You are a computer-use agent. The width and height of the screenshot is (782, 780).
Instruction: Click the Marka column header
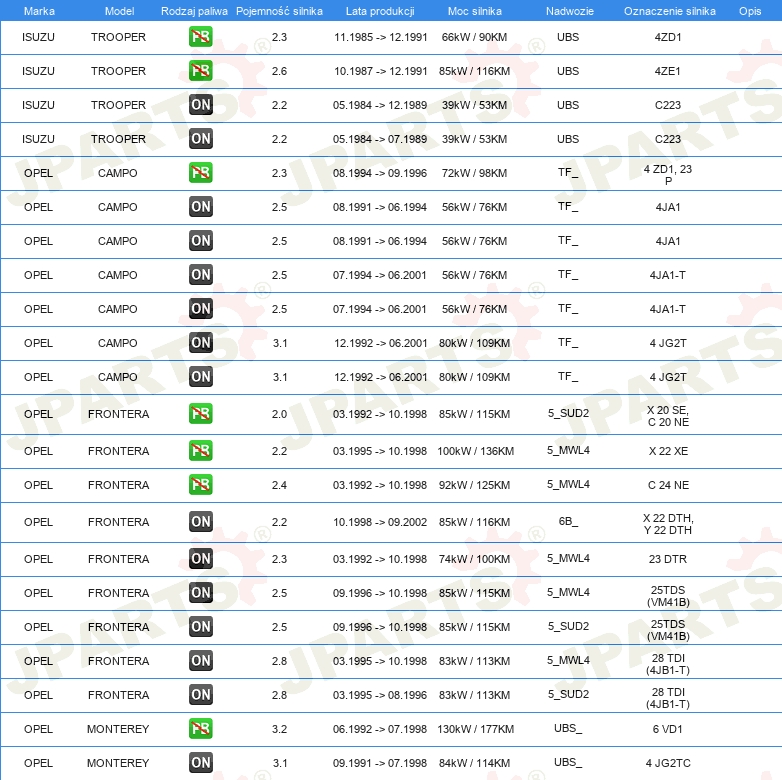tap(39, 11)
